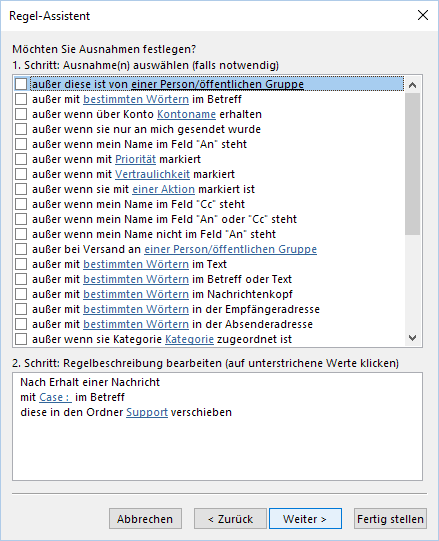
Task: Click the Support folder link in rule description
Action: tap(147, 412)
